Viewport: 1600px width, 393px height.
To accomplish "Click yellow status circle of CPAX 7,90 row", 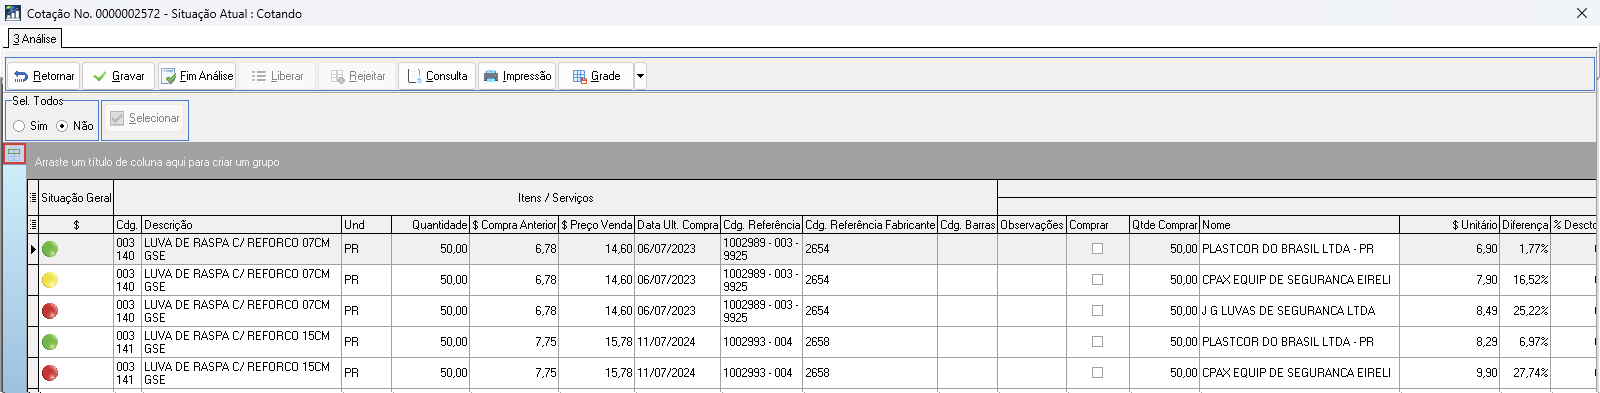I will coord(50,280).
